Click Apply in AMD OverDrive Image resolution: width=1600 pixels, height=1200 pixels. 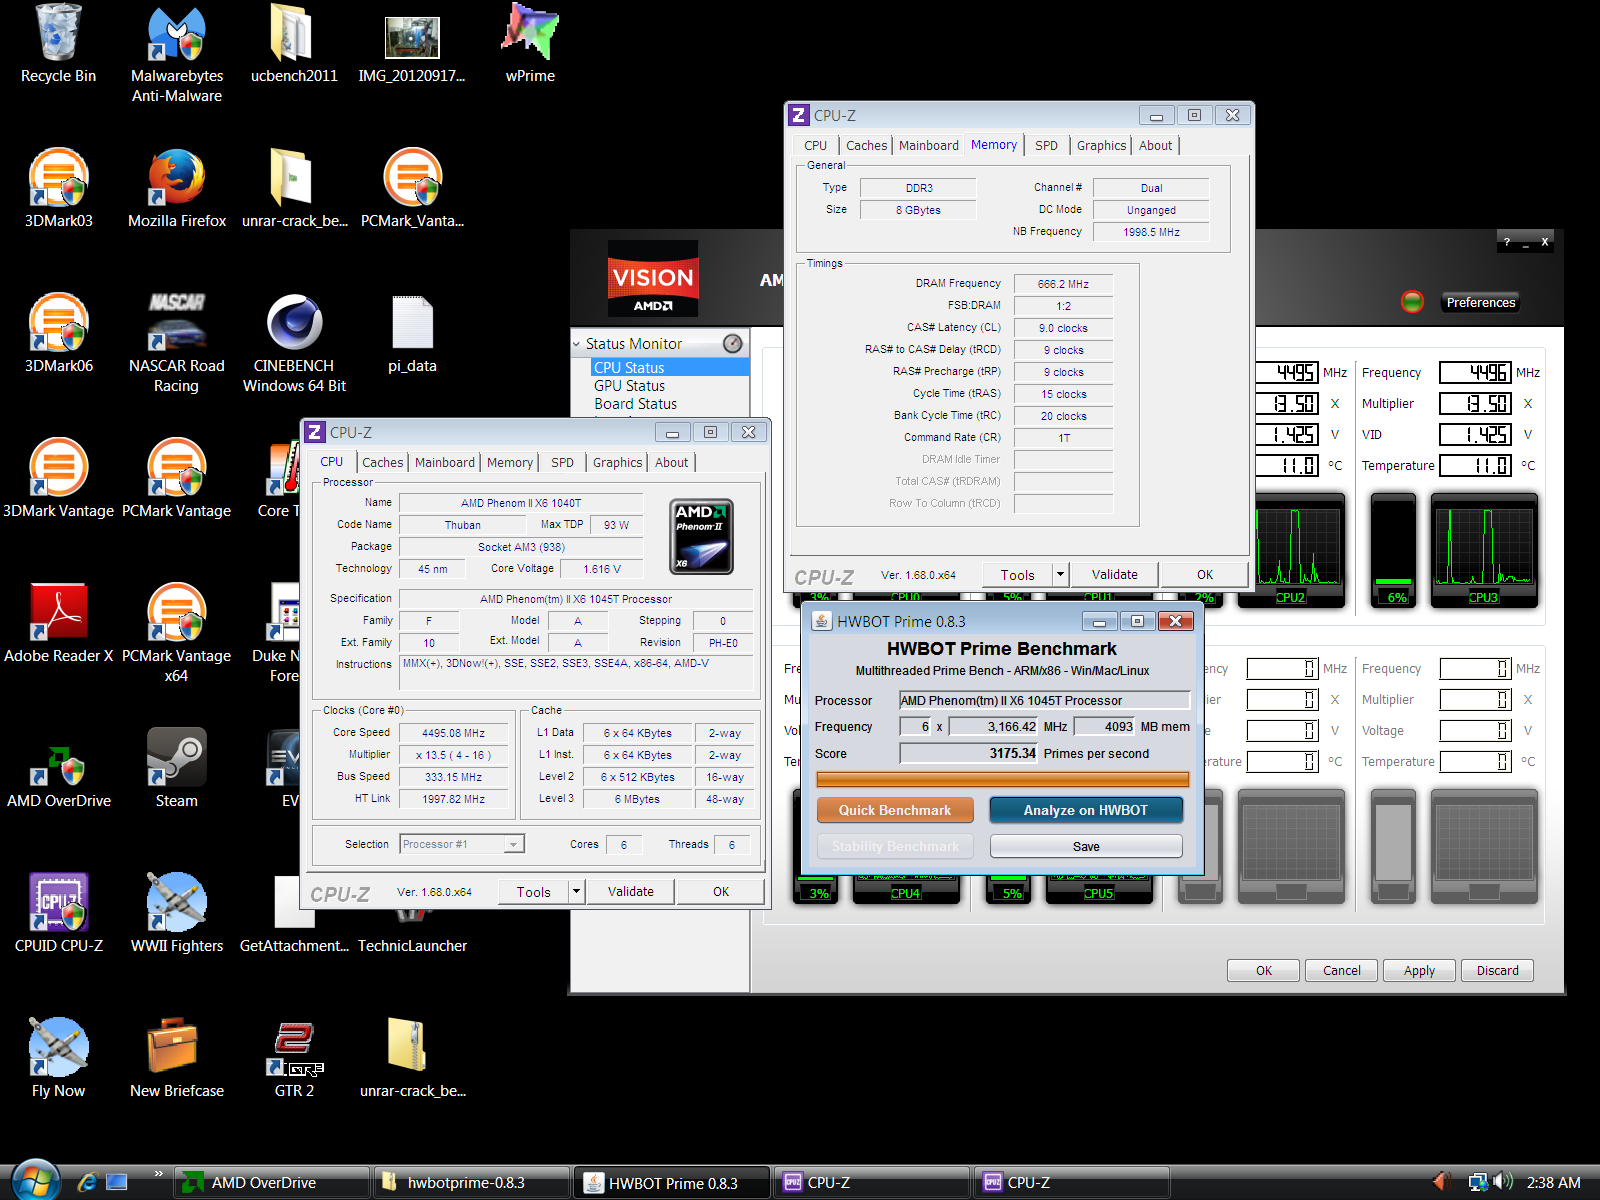[x=1419, y=970]
